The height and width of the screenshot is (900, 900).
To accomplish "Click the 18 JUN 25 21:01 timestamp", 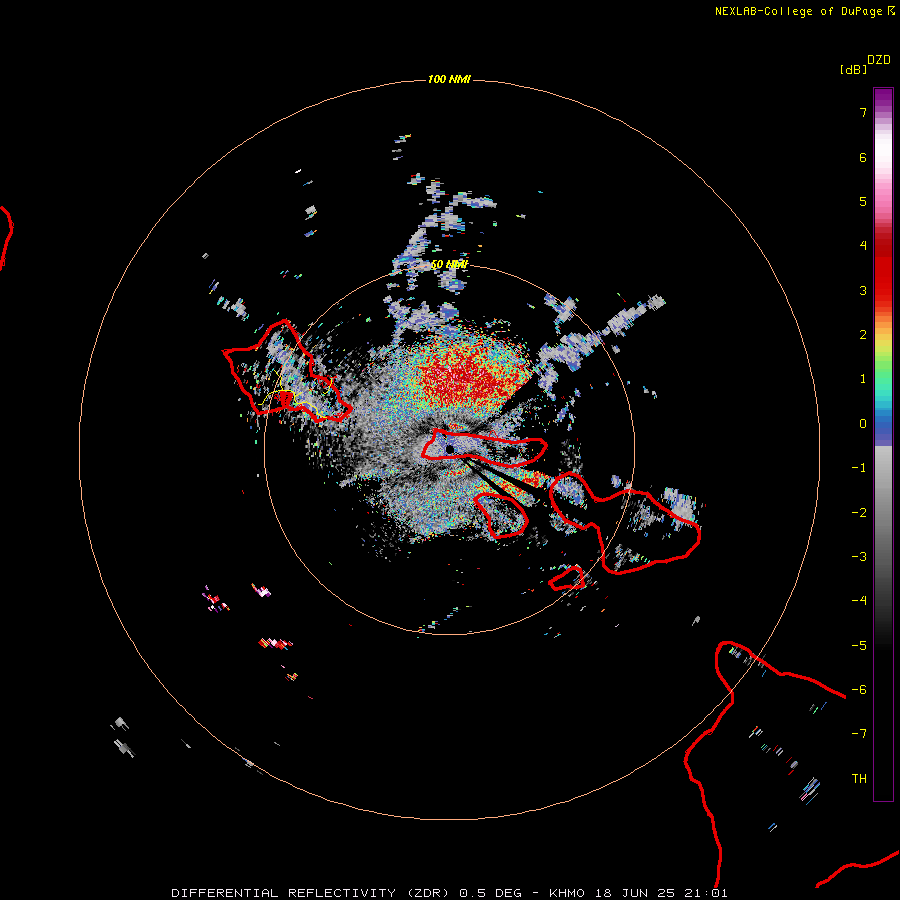I will [661, 893].
